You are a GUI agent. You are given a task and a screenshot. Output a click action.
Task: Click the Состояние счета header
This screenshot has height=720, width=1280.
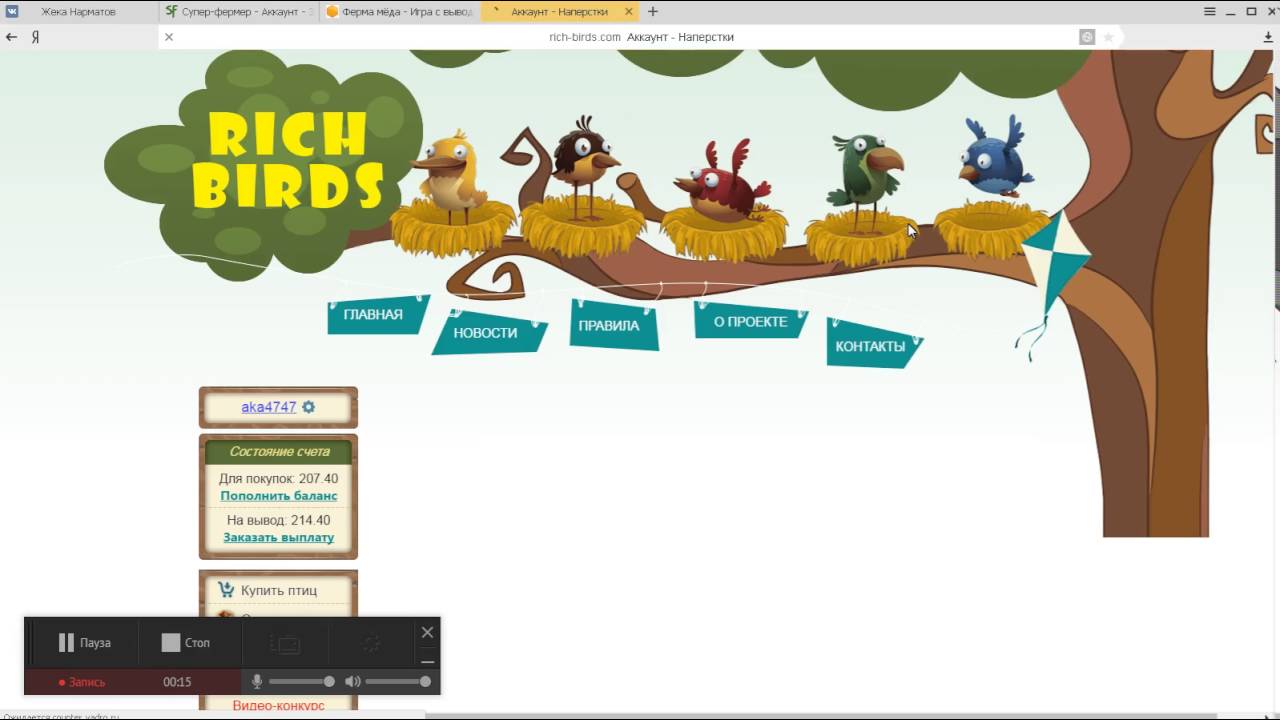tap(279, 451)
